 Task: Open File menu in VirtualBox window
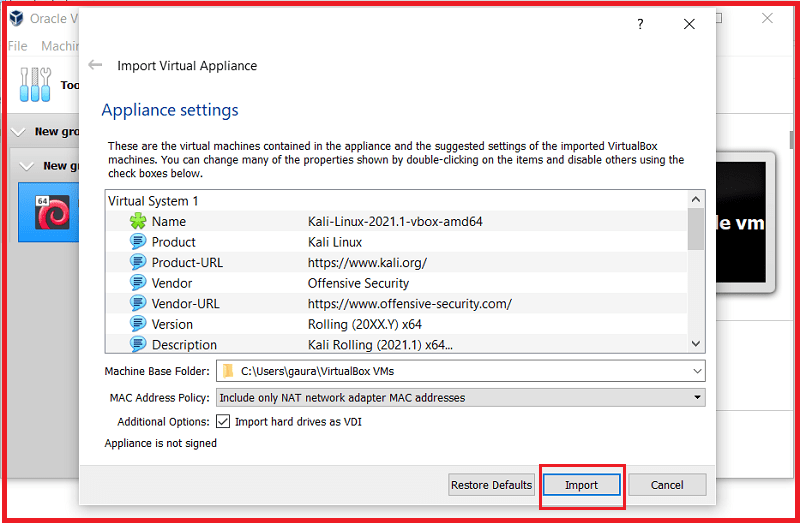(18, 46)
